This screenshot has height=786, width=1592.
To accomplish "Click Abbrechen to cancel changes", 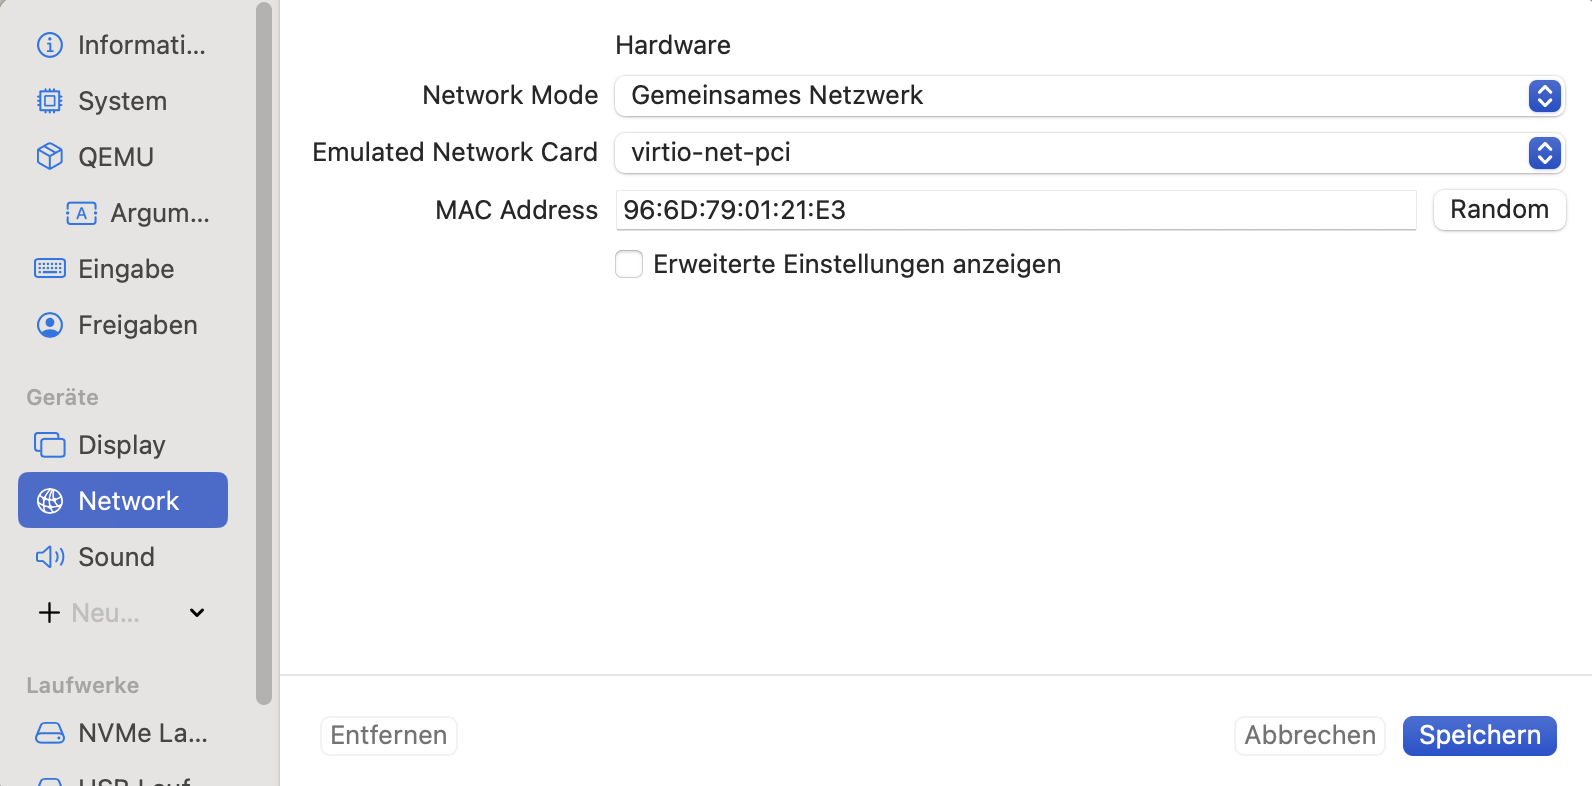I will (1309, 736).
